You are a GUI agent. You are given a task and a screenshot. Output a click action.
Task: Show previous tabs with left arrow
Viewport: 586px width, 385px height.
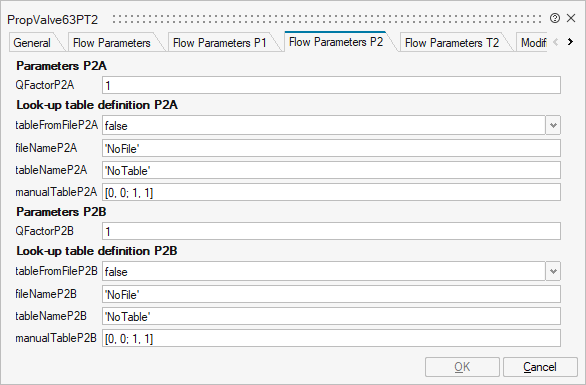click(556, 42)
